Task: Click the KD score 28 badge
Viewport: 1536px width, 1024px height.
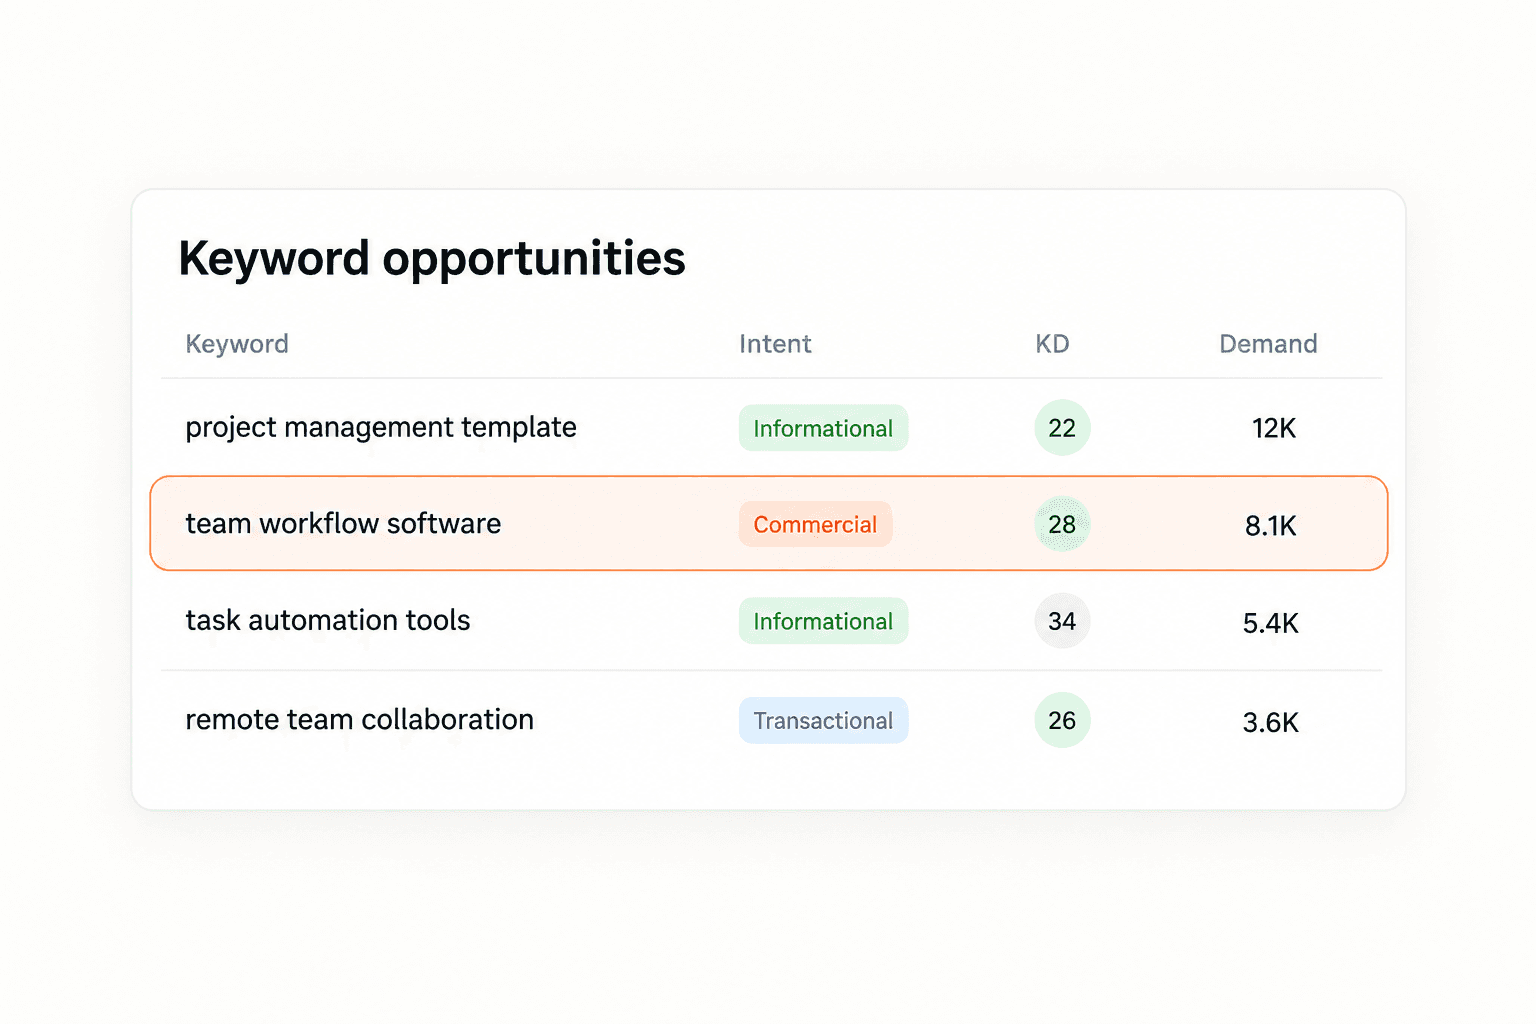Action: click(1062, 524)
